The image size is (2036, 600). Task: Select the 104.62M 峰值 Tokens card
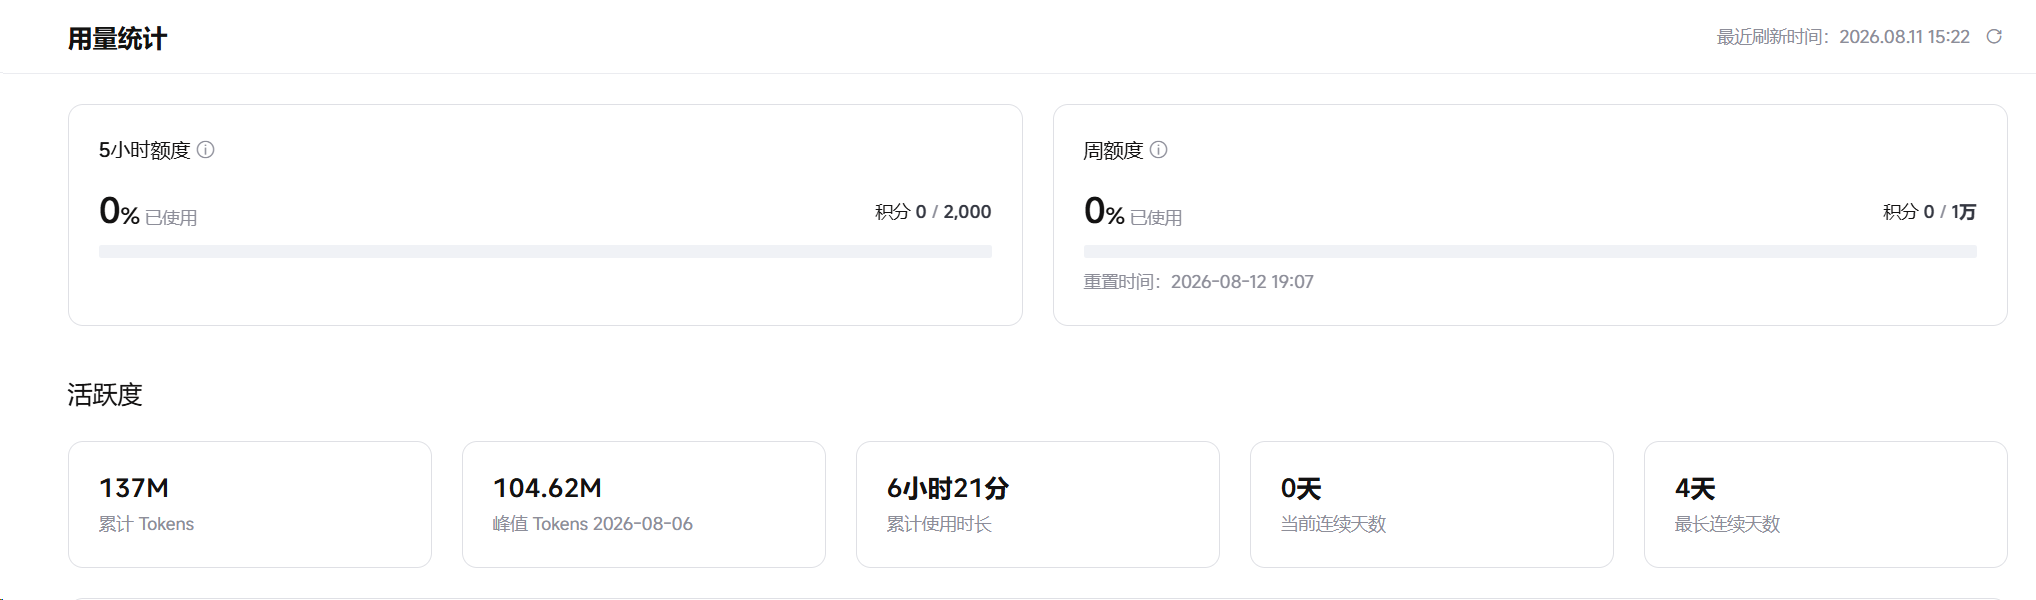[x=644, y=505]
